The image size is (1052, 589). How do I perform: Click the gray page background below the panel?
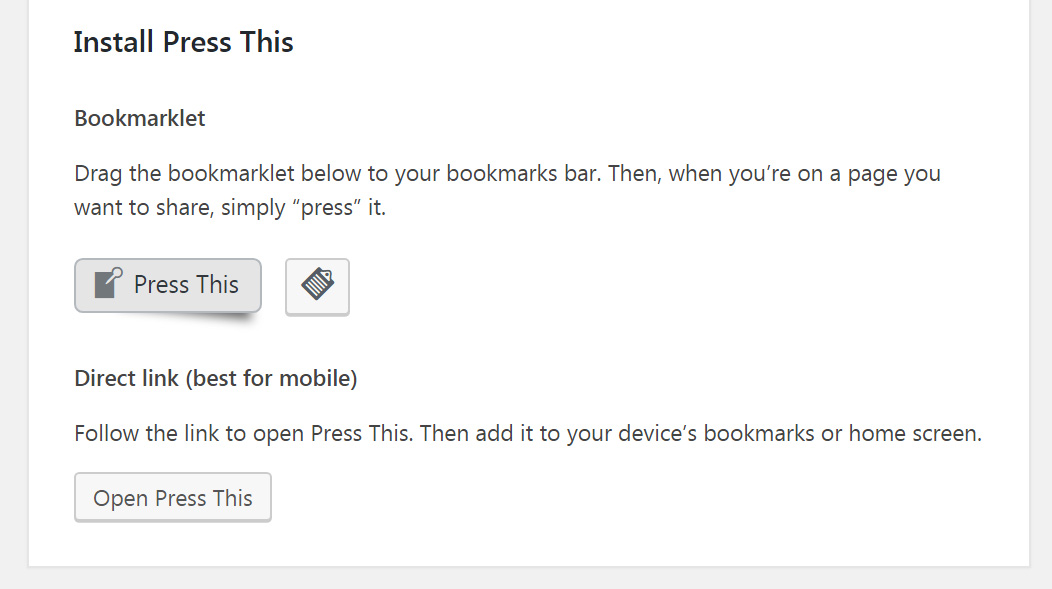tap(526, 578)
